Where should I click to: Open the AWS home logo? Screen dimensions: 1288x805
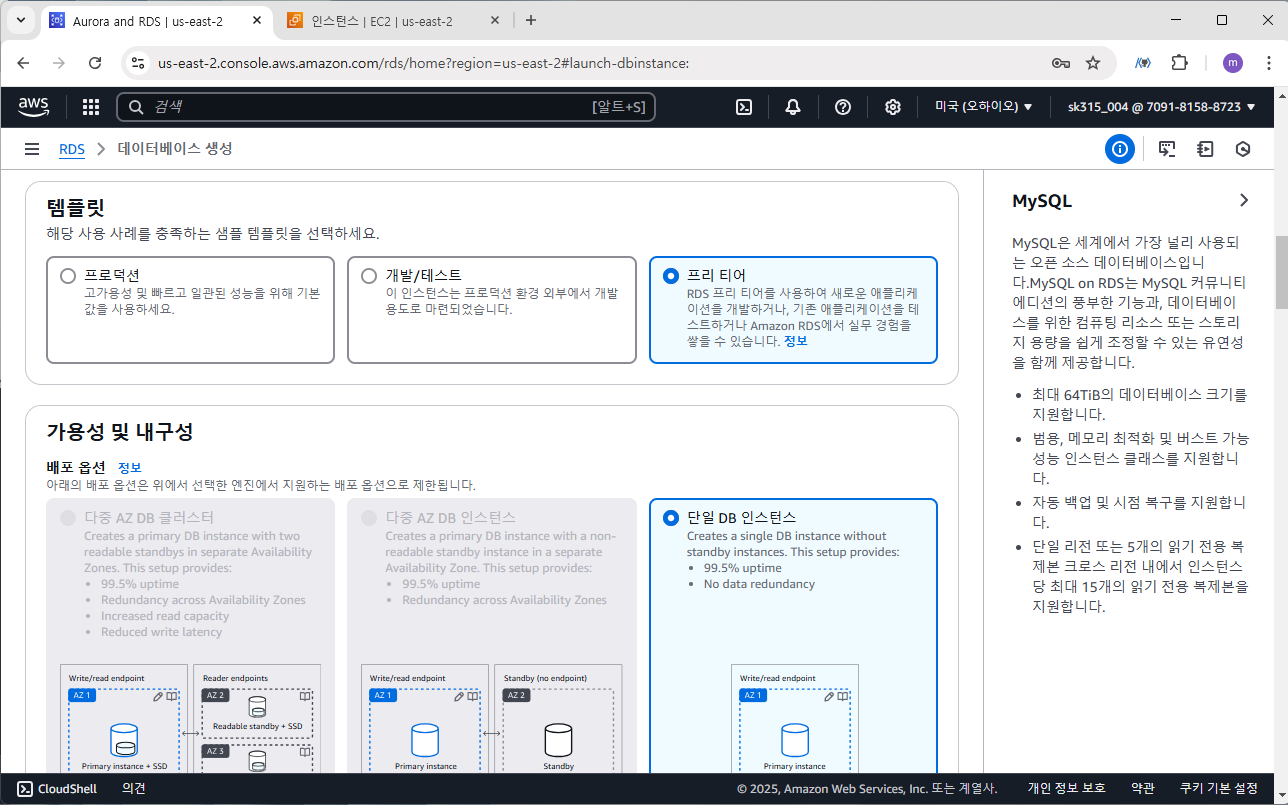(33, 106)
